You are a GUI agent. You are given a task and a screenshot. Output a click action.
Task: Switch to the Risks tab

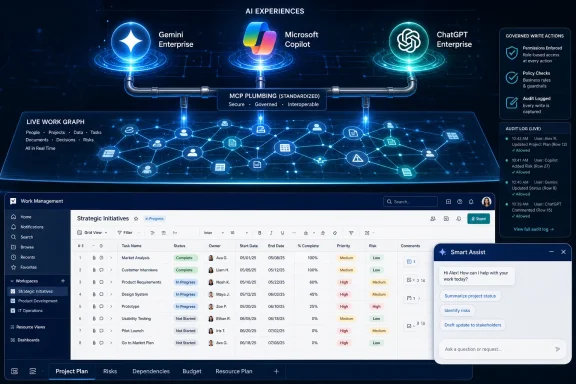tap(110, 372)
